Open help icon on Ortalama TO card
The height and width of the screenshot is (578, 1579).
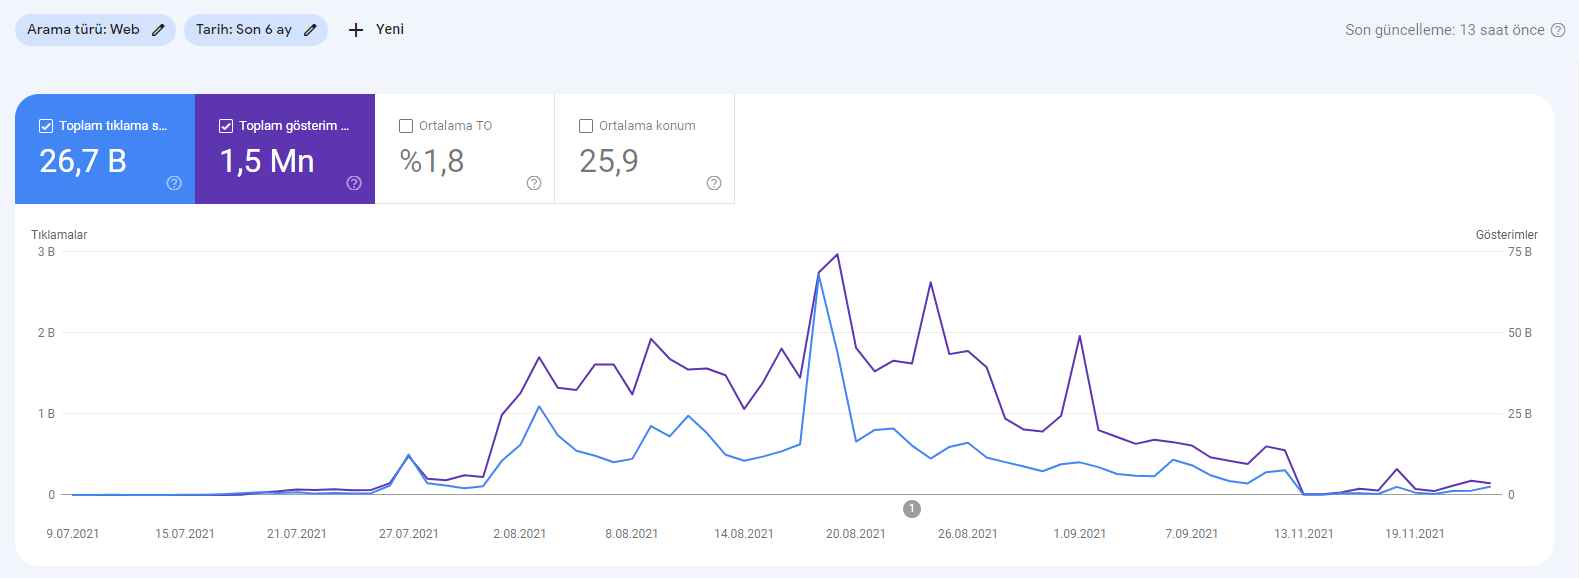pyautogui.click(x=534, y=183)
